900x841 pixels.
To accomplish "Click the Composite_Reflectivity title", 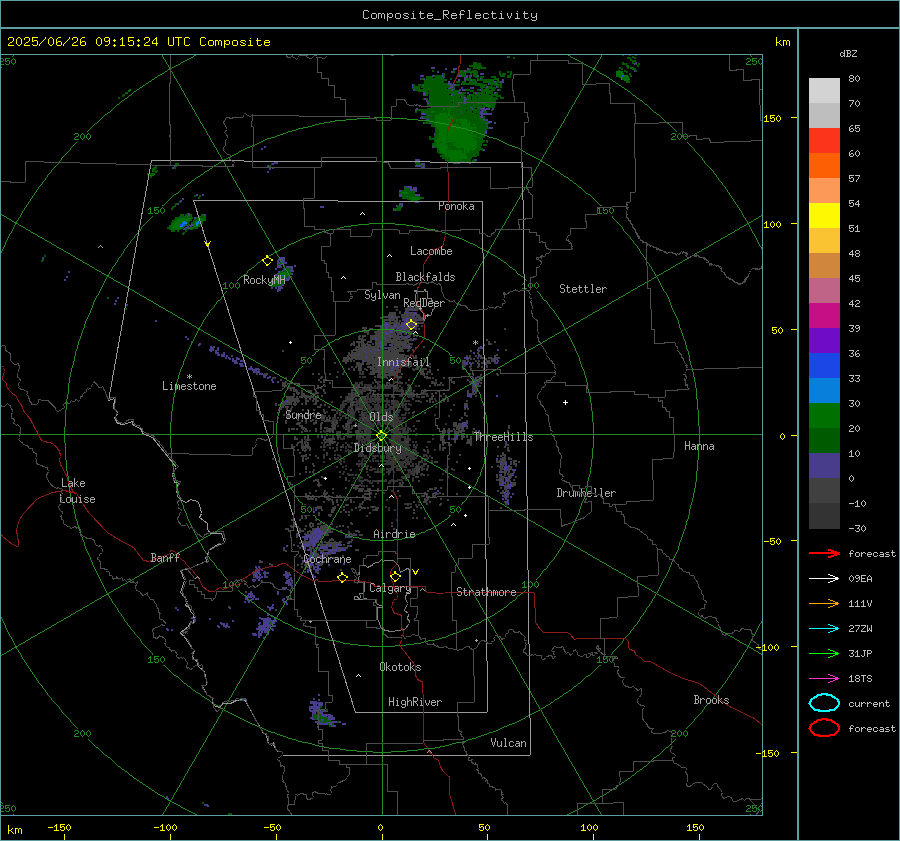I will [450, 15].
